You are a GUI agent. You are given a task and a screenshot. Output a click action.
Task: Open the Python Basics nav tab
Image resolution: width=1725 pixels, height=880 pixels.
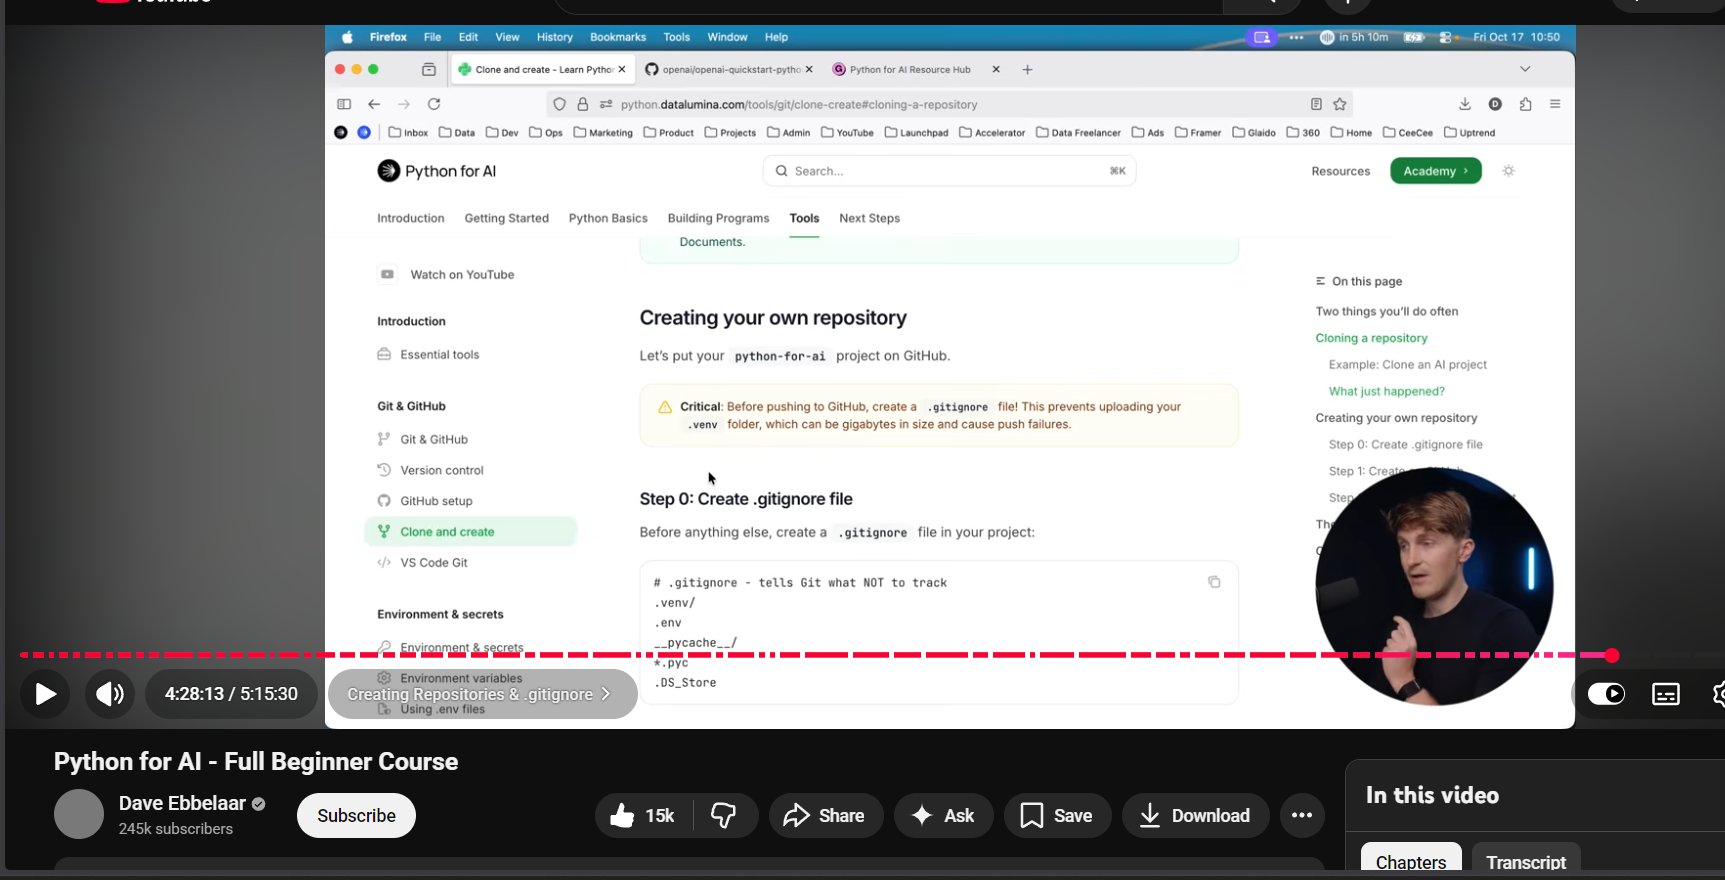click(608, 218)
